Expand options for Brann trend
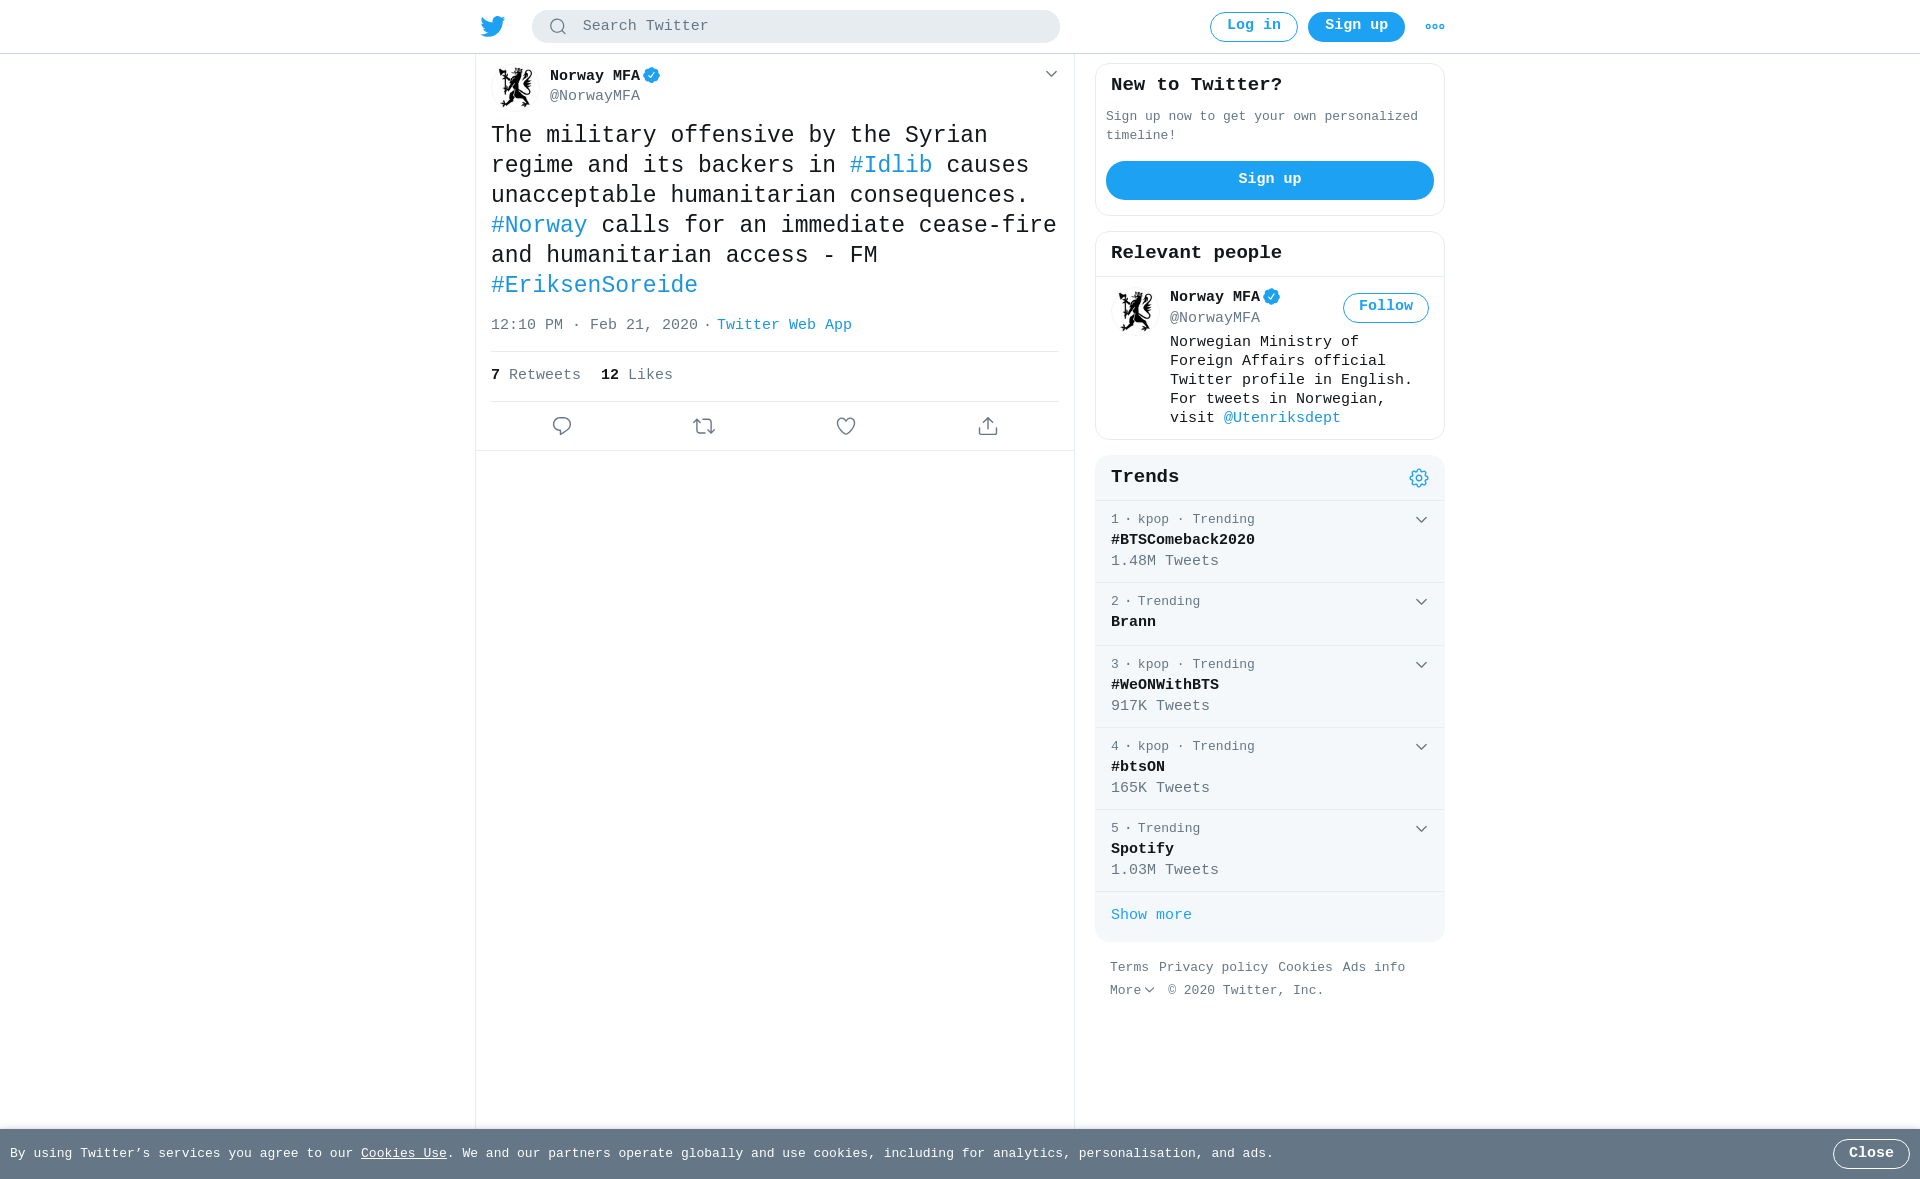Image resolution: width=1920 pixels, height=1179 pixels. 1421,602
